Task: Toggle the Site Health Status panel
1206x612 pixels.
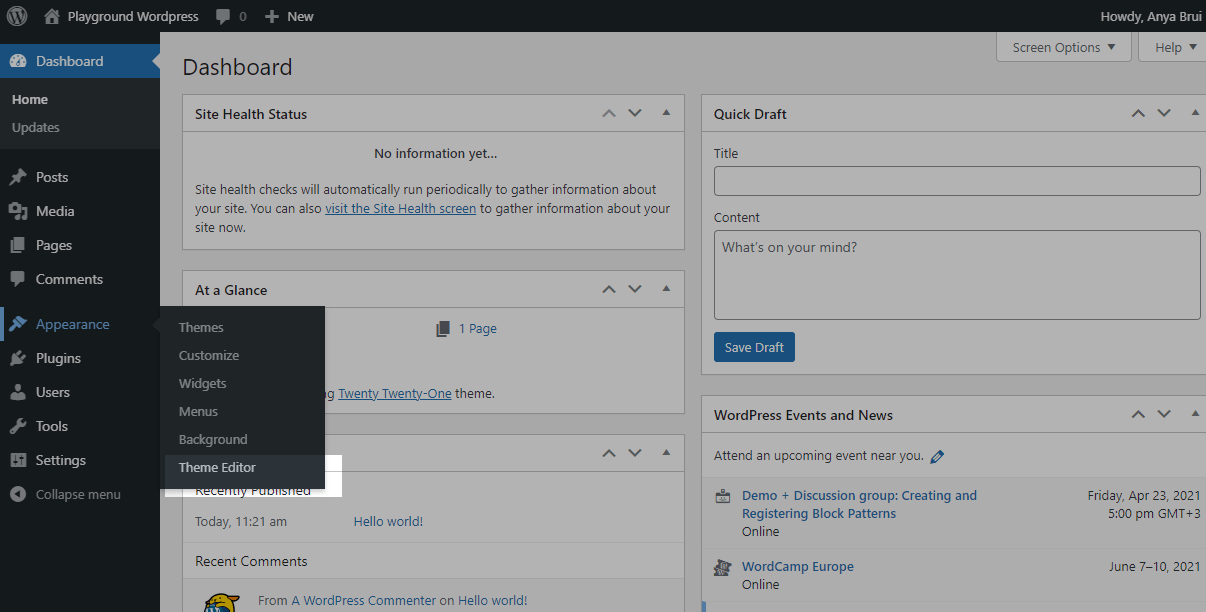Action: pyautogui.click(x=666, y=114)
